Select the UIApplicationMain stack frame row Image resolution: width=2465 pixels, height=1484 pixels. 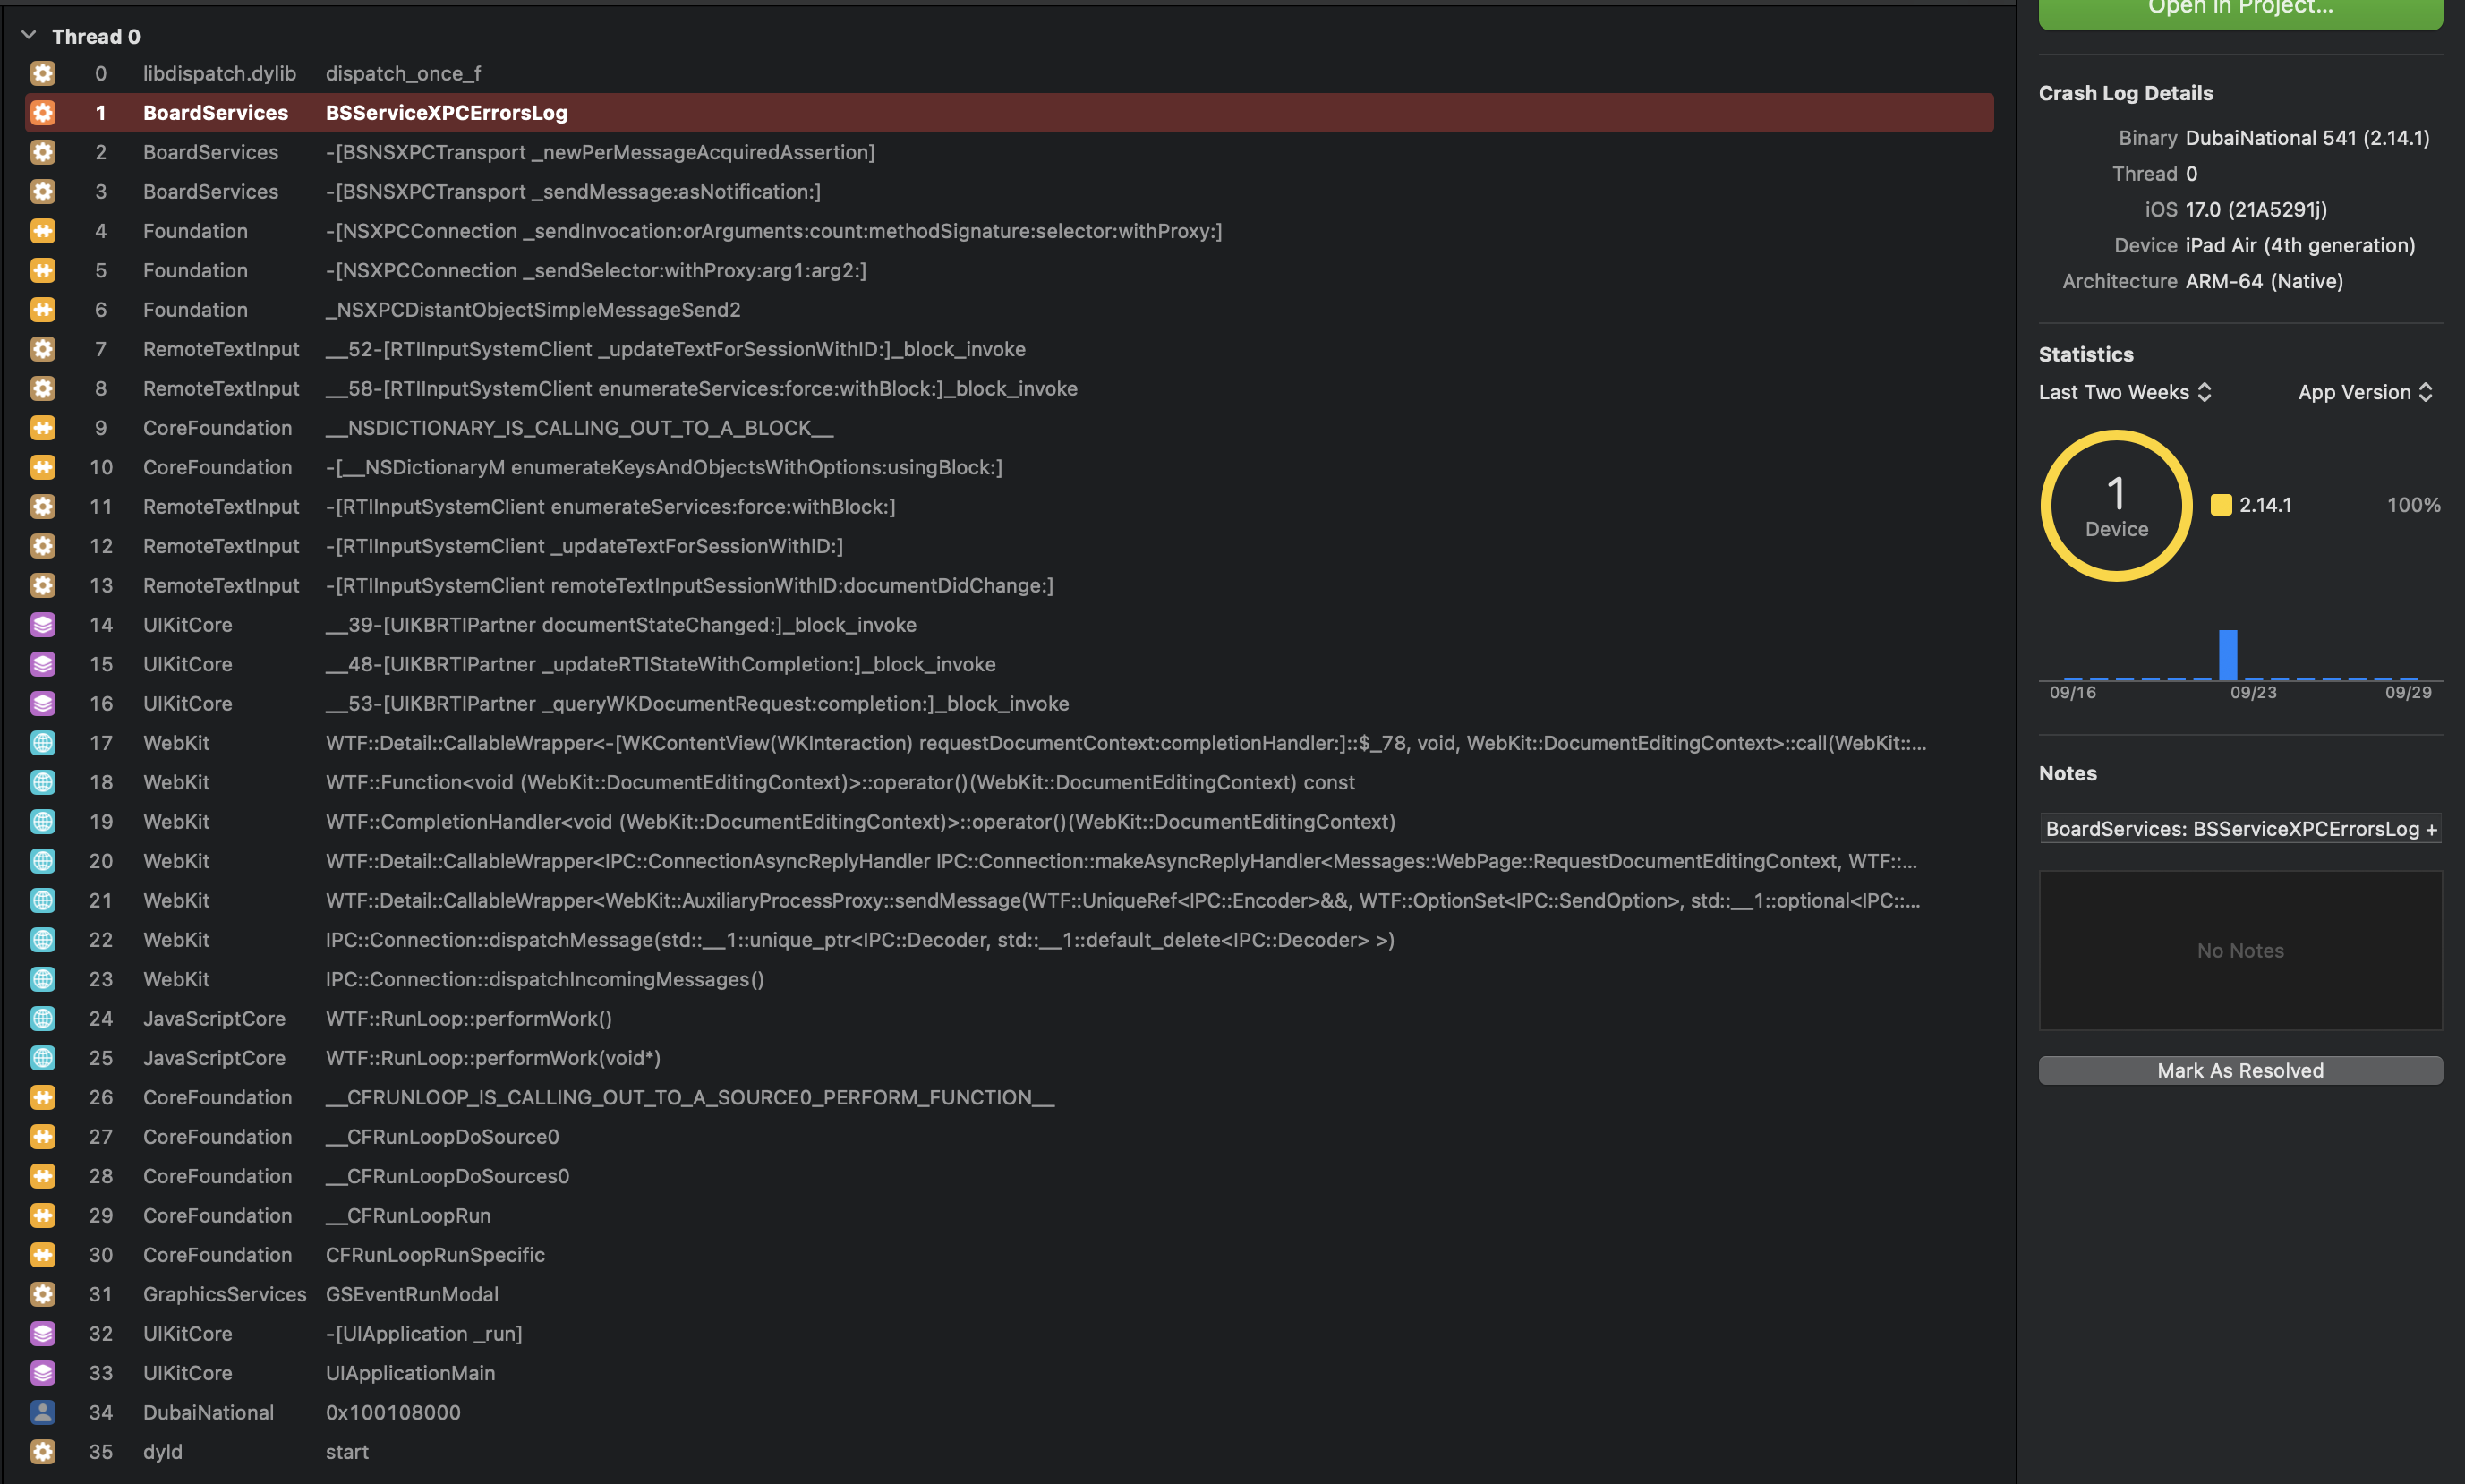tap(1009, 1373)
